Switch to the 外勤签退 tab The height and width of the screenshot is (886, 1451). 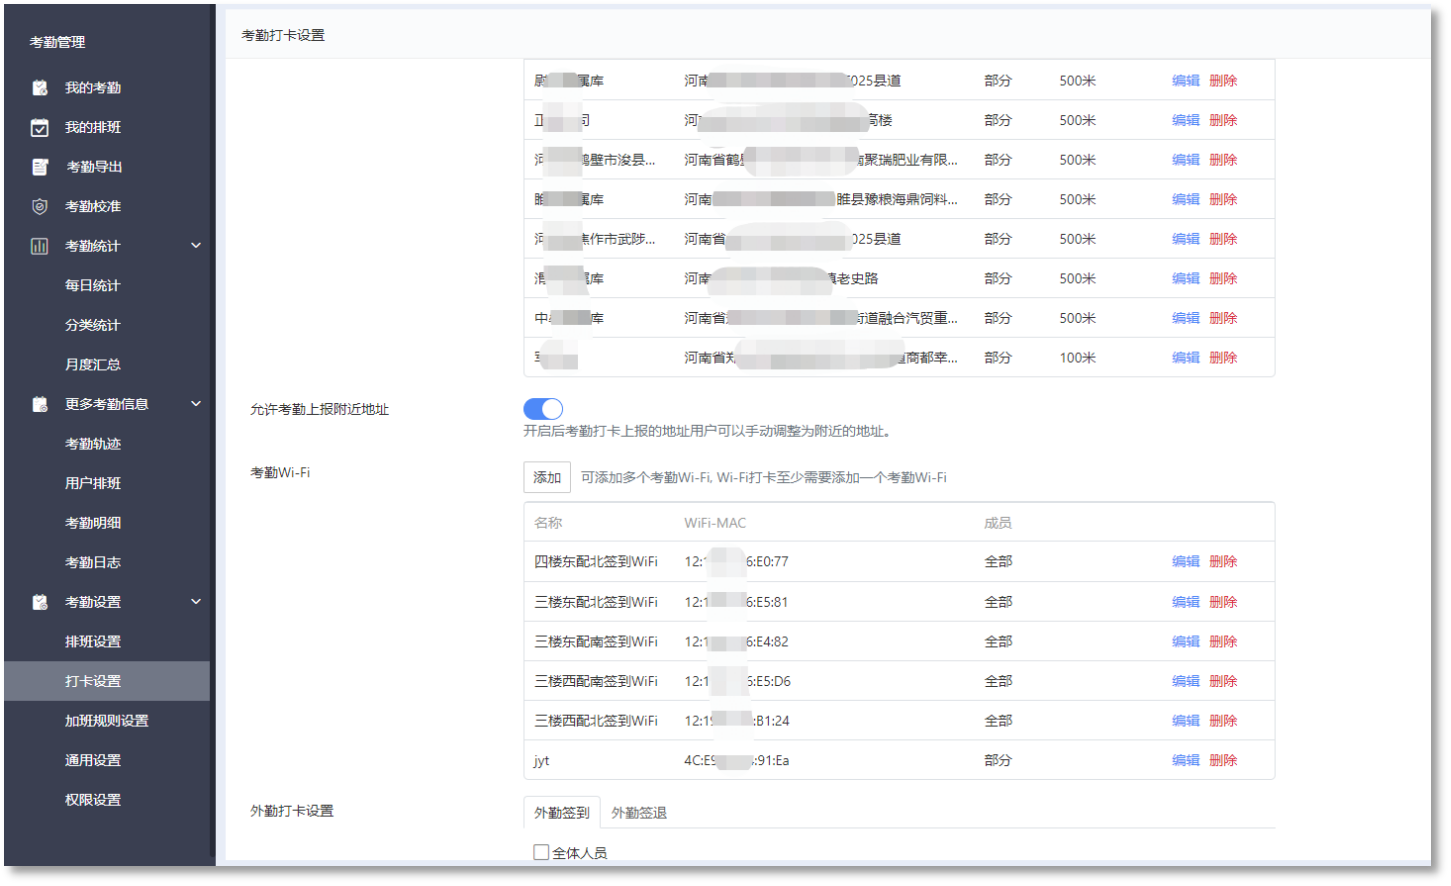pyautogui.click(x=639, y=814)
